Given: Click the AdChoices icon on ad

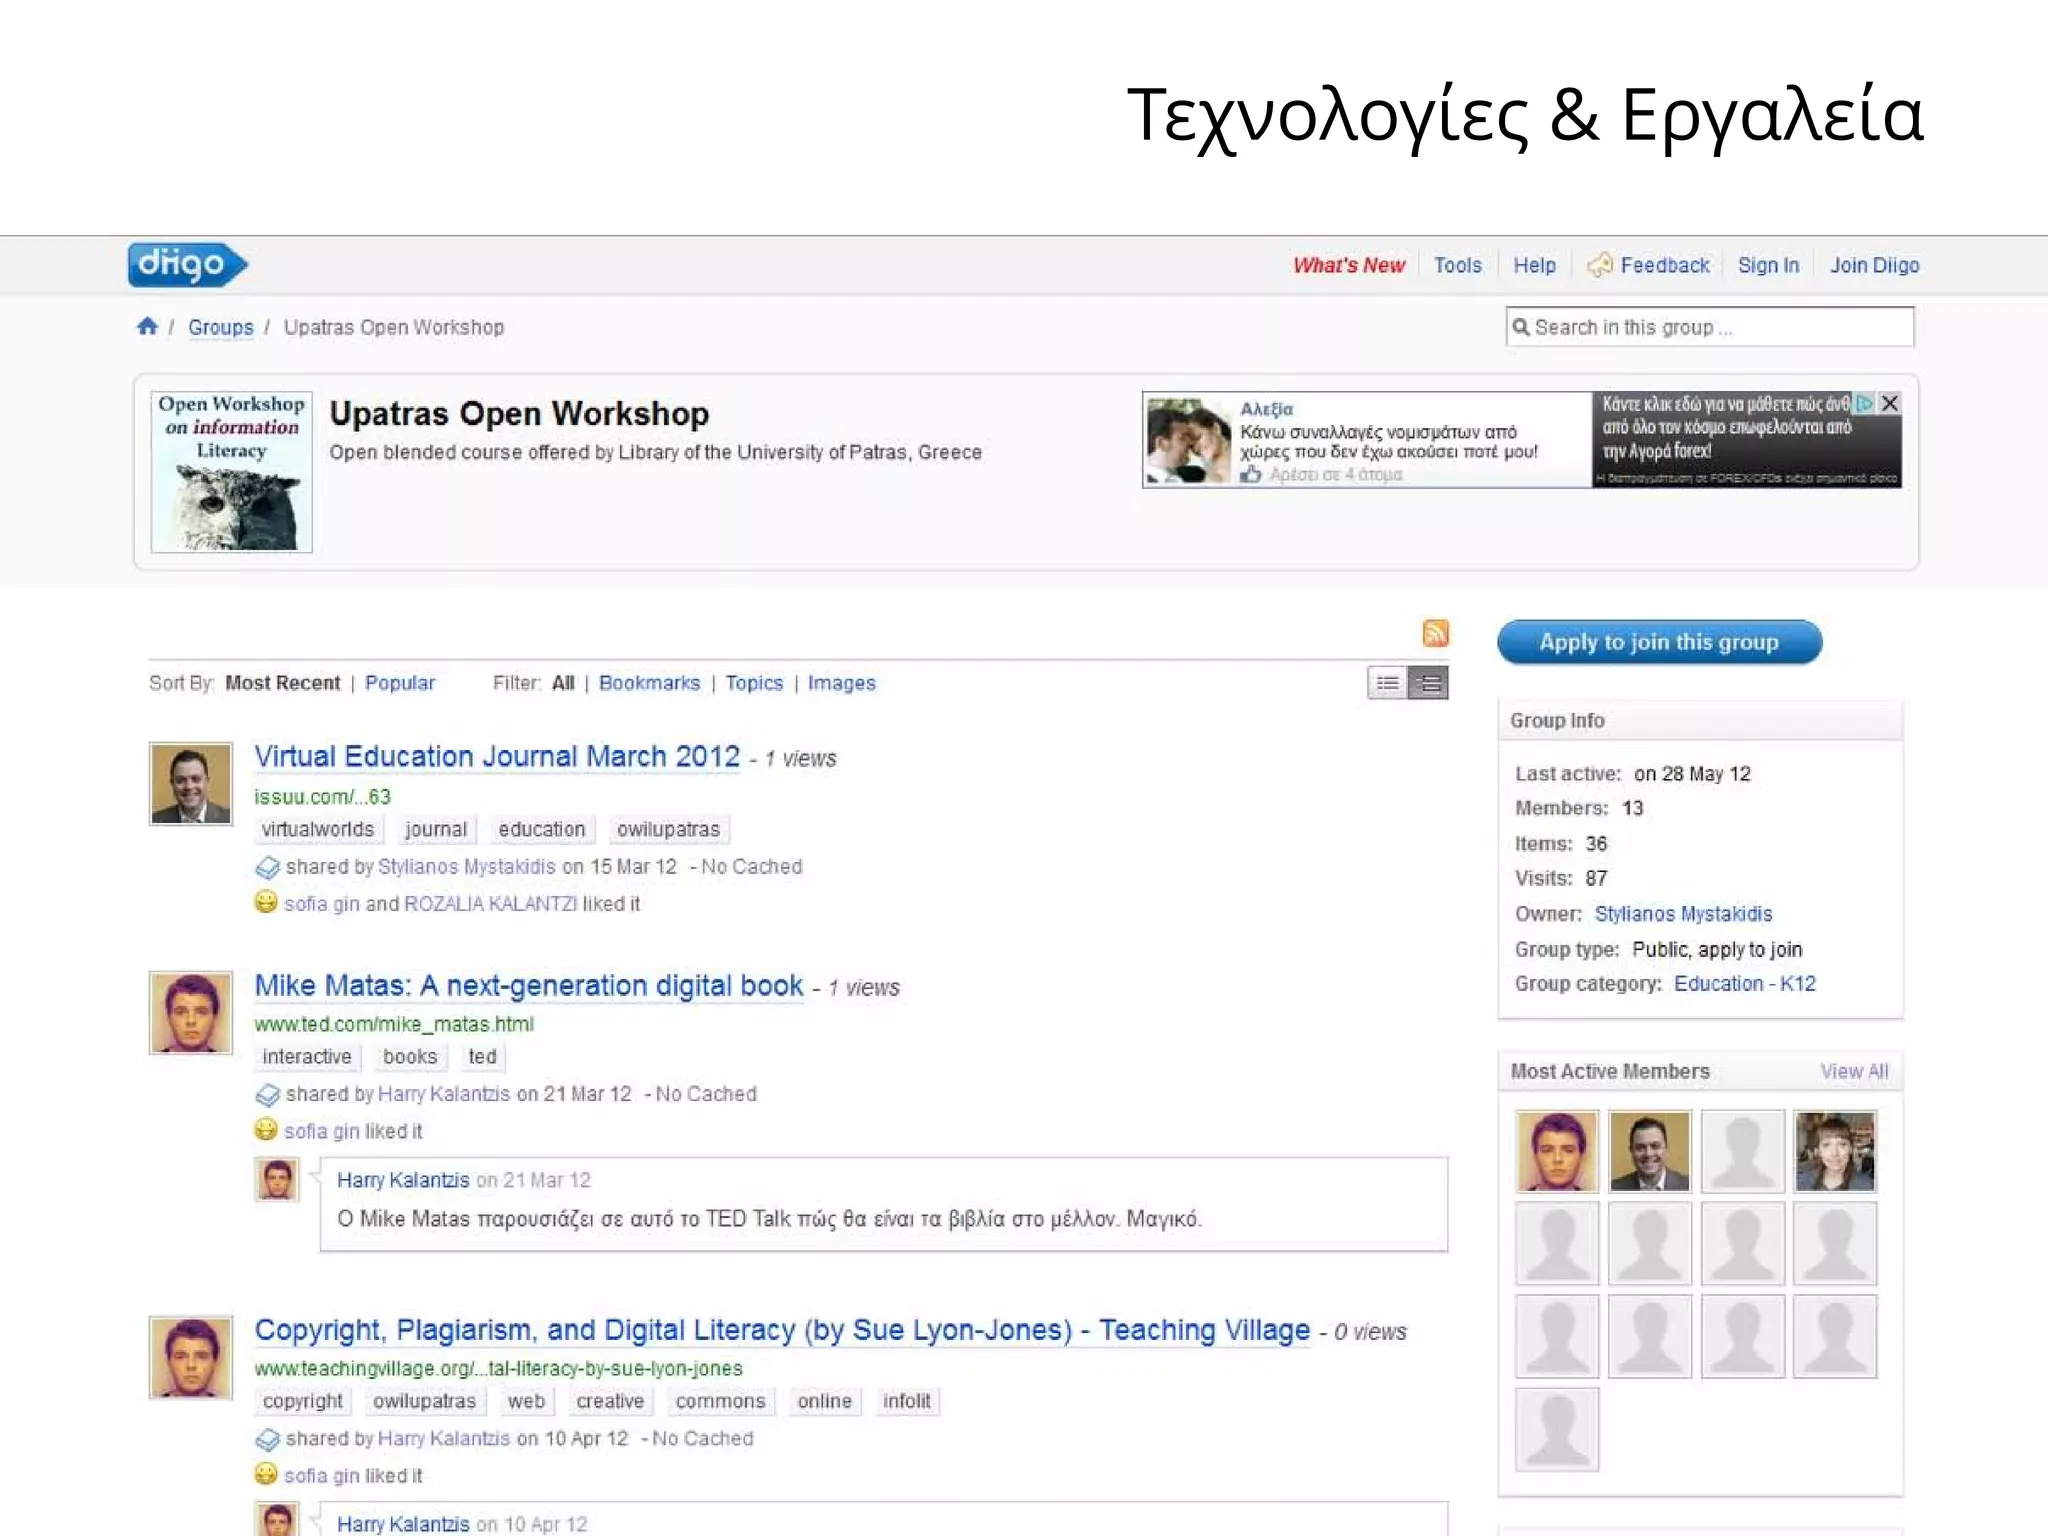Looking at the screenshot, I should tap(1864, 403).
